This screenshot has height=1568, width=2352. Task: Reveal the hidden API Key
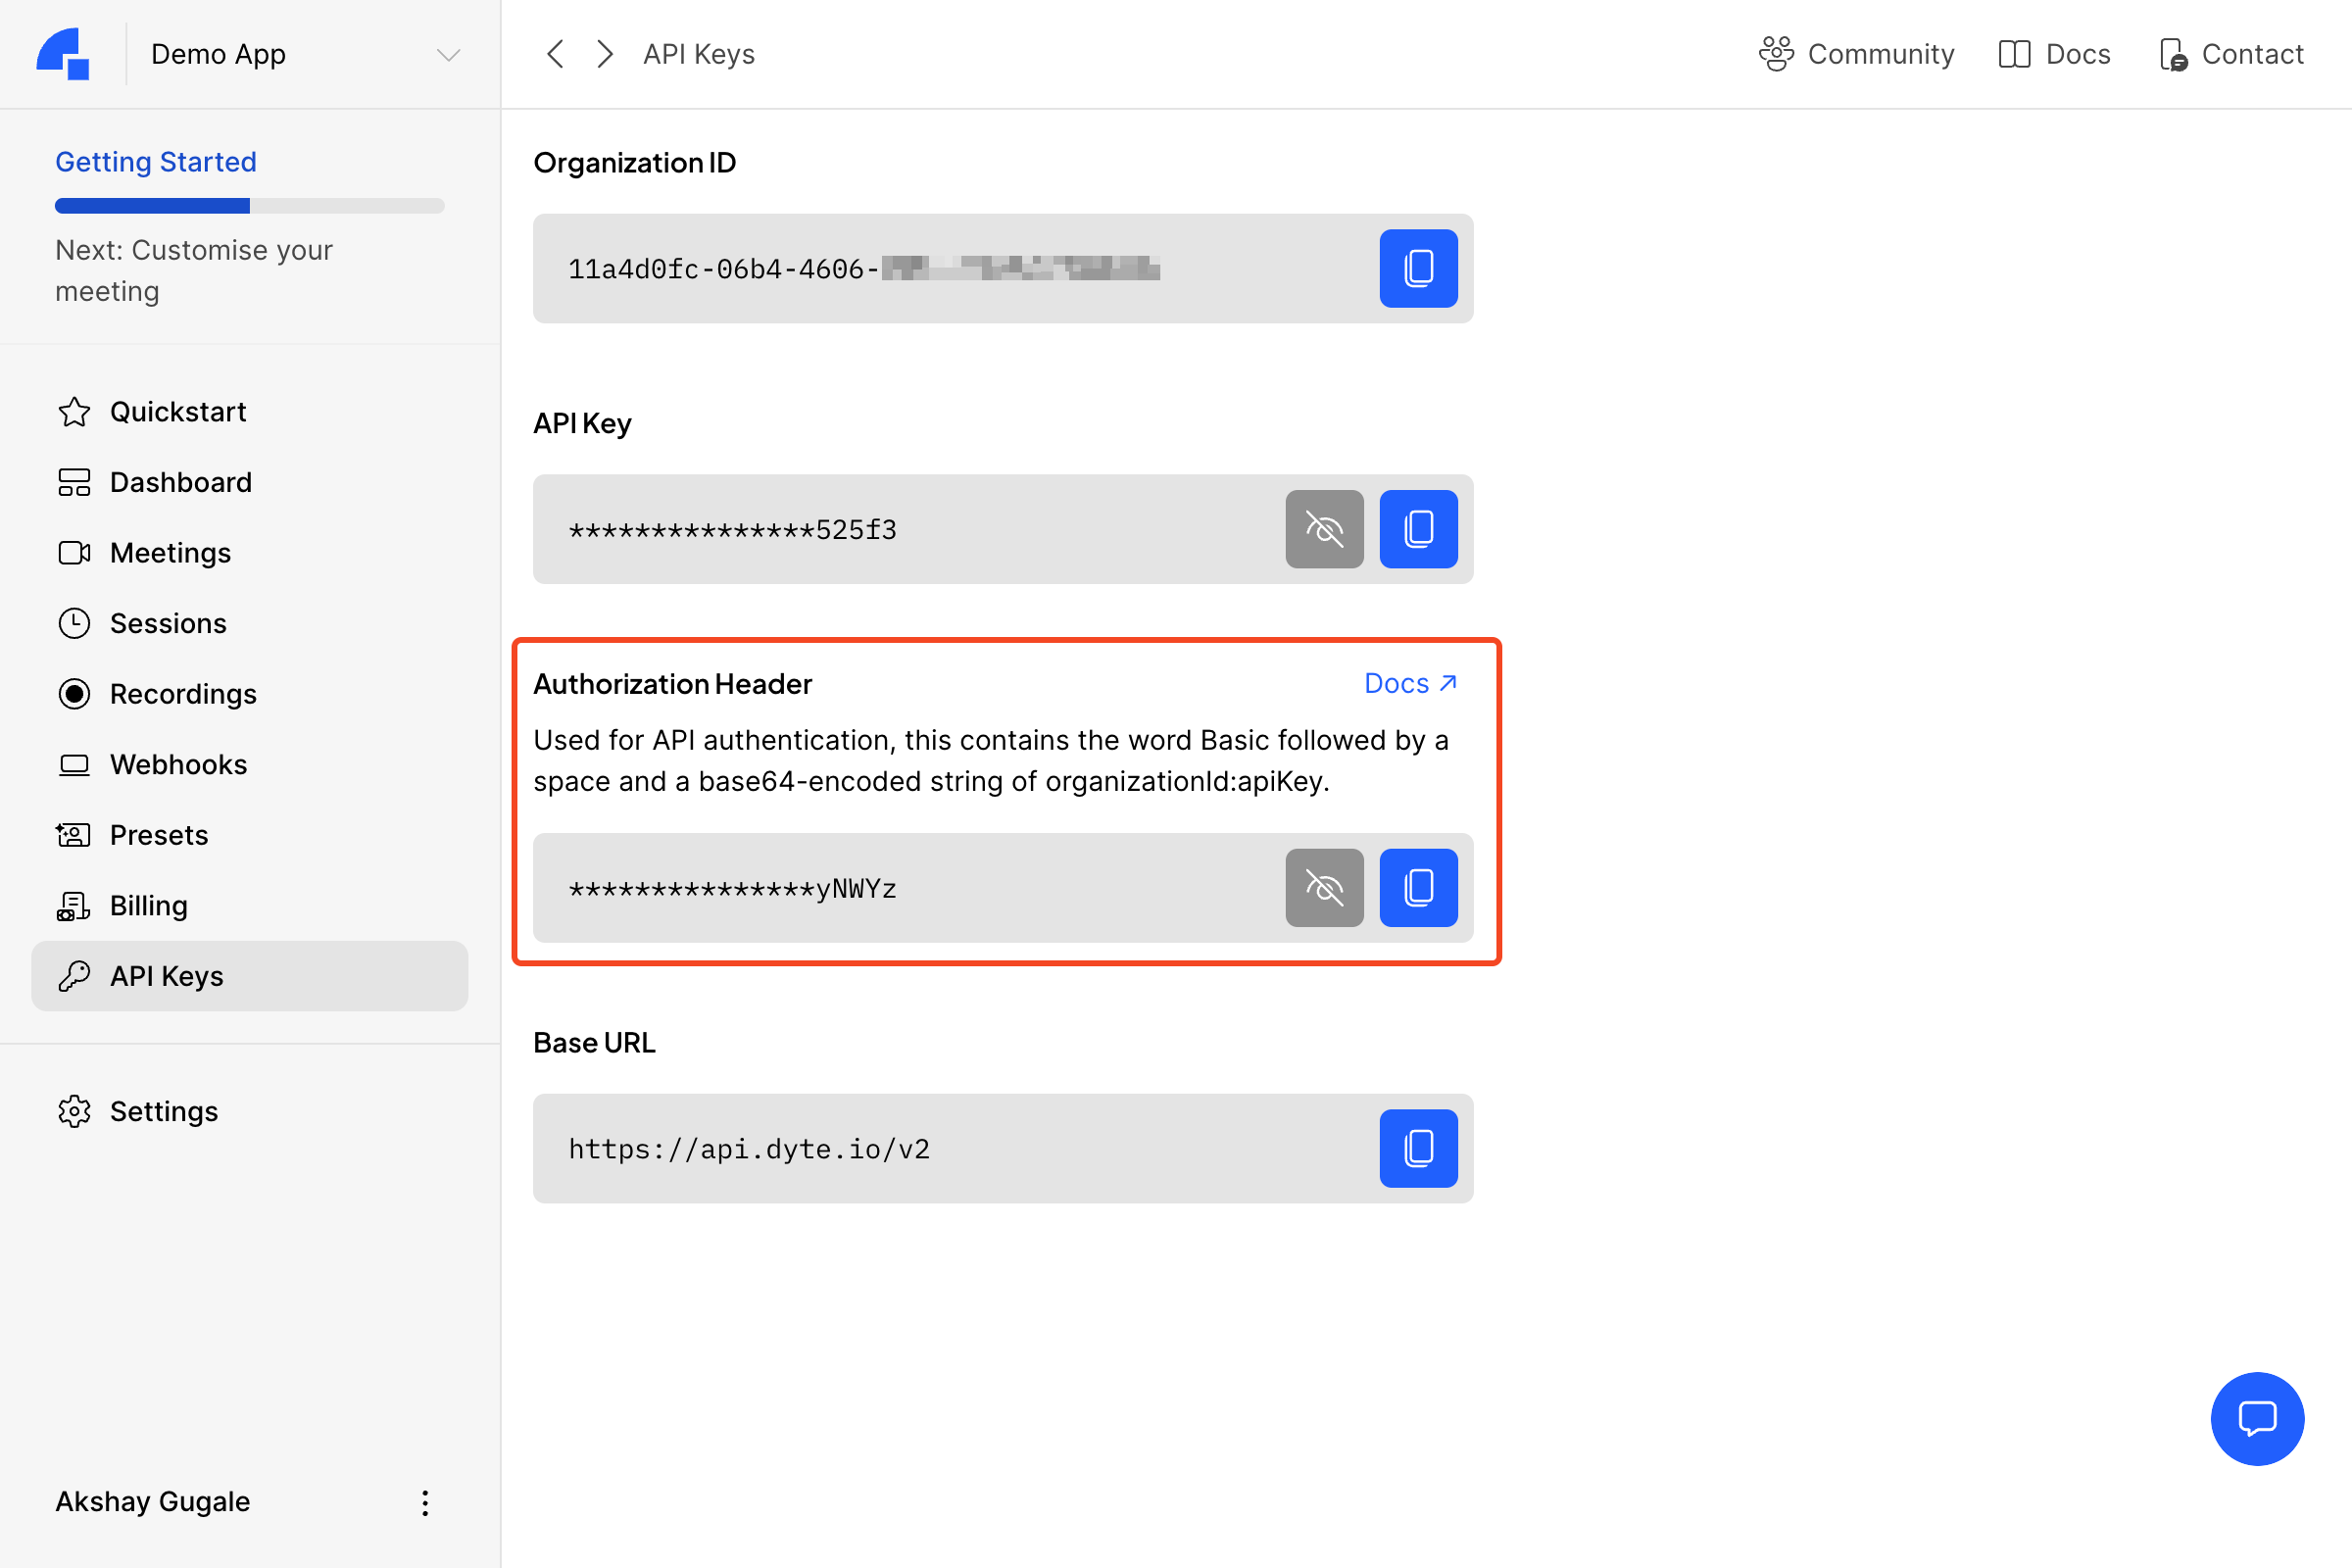pyautogui.click(x=1324, y=529)
